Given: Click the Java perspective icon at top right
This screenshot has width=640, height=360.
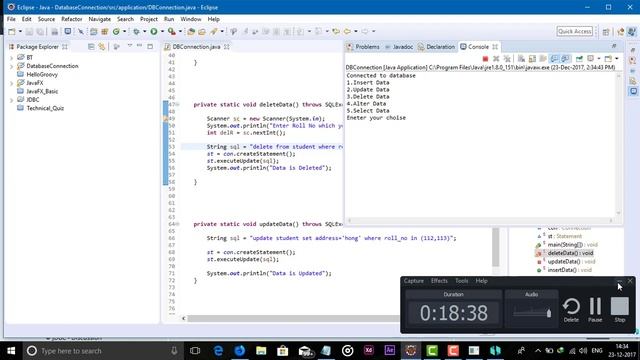Looking at the screenshot, I should pos(632,31).
